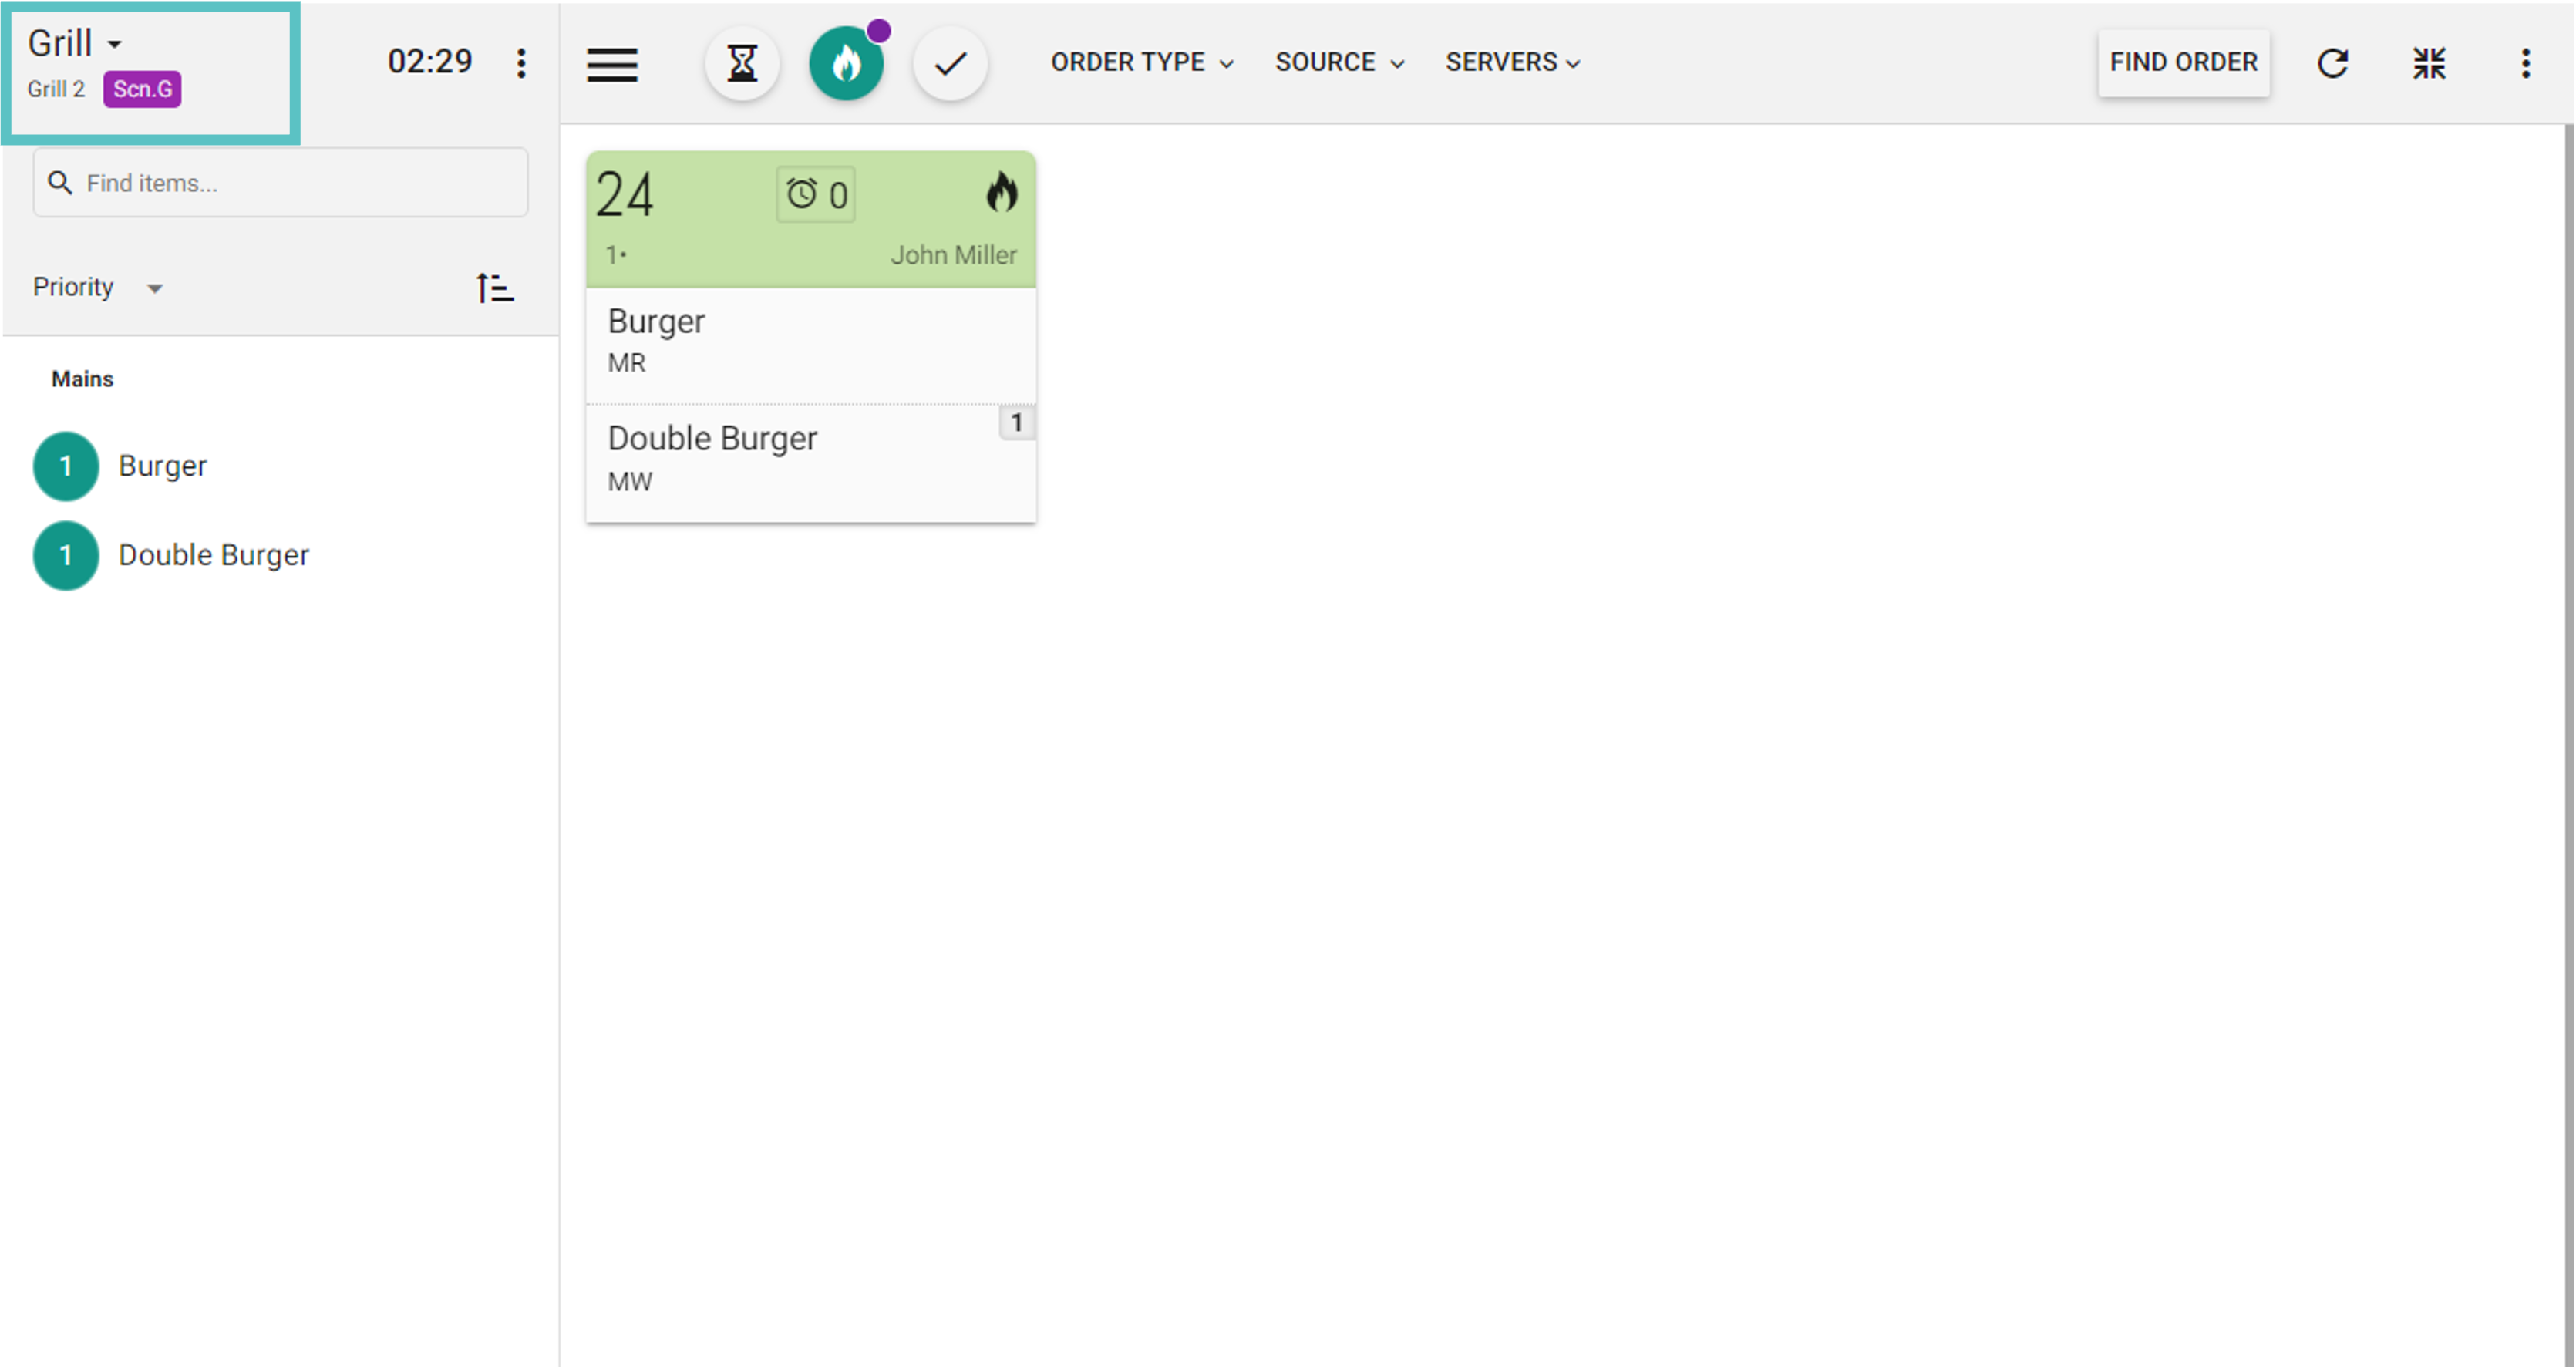
Task: Open the ORDER TYPE dropdown
Action: (x=1141, y=62)
